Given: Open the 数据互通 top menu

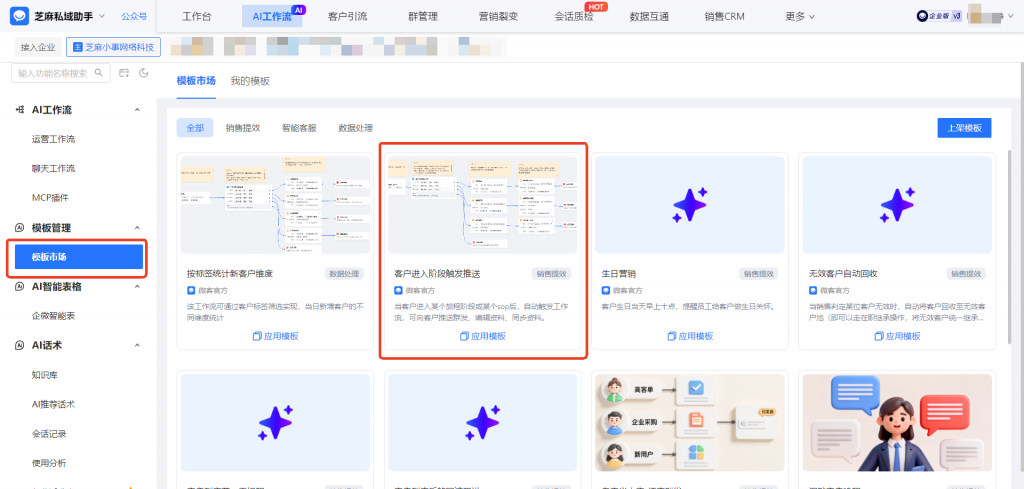Looking at the screenshot, I should (x=649, y=16).
